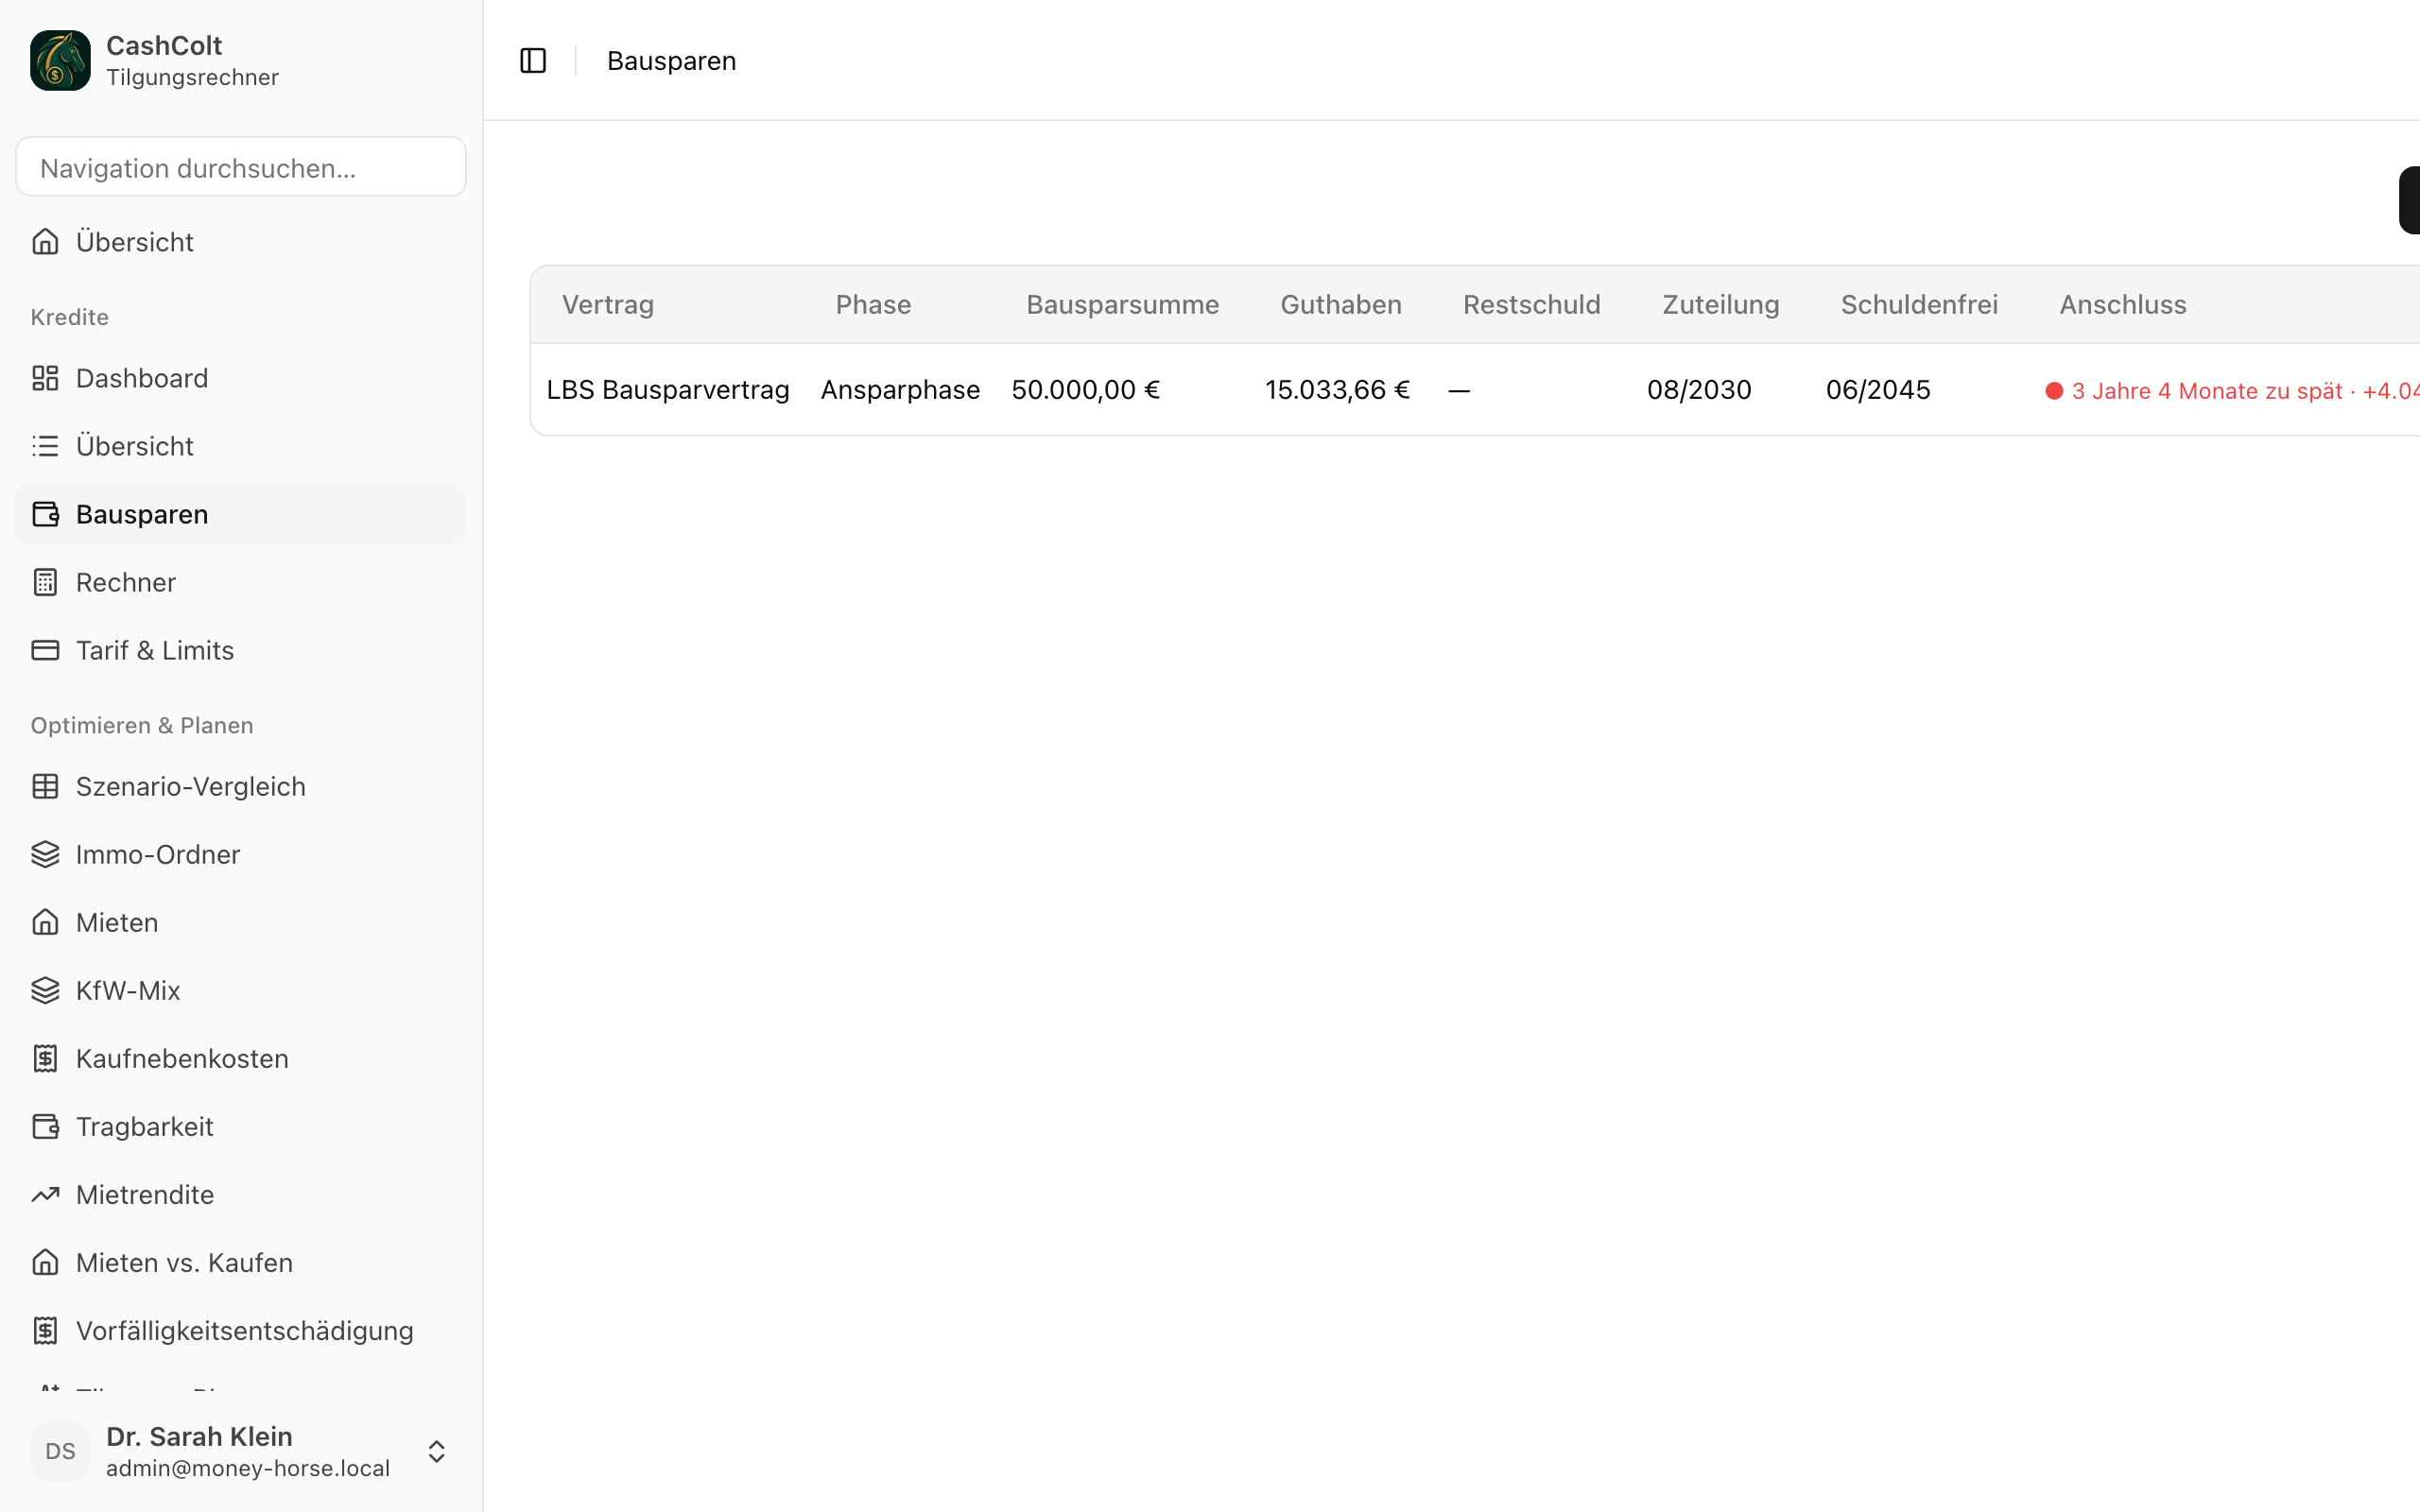The width and height of the screenshot is (2420, 1512).
Task: Click the Tarif & Limits card icon
Action: pos(45,650)
